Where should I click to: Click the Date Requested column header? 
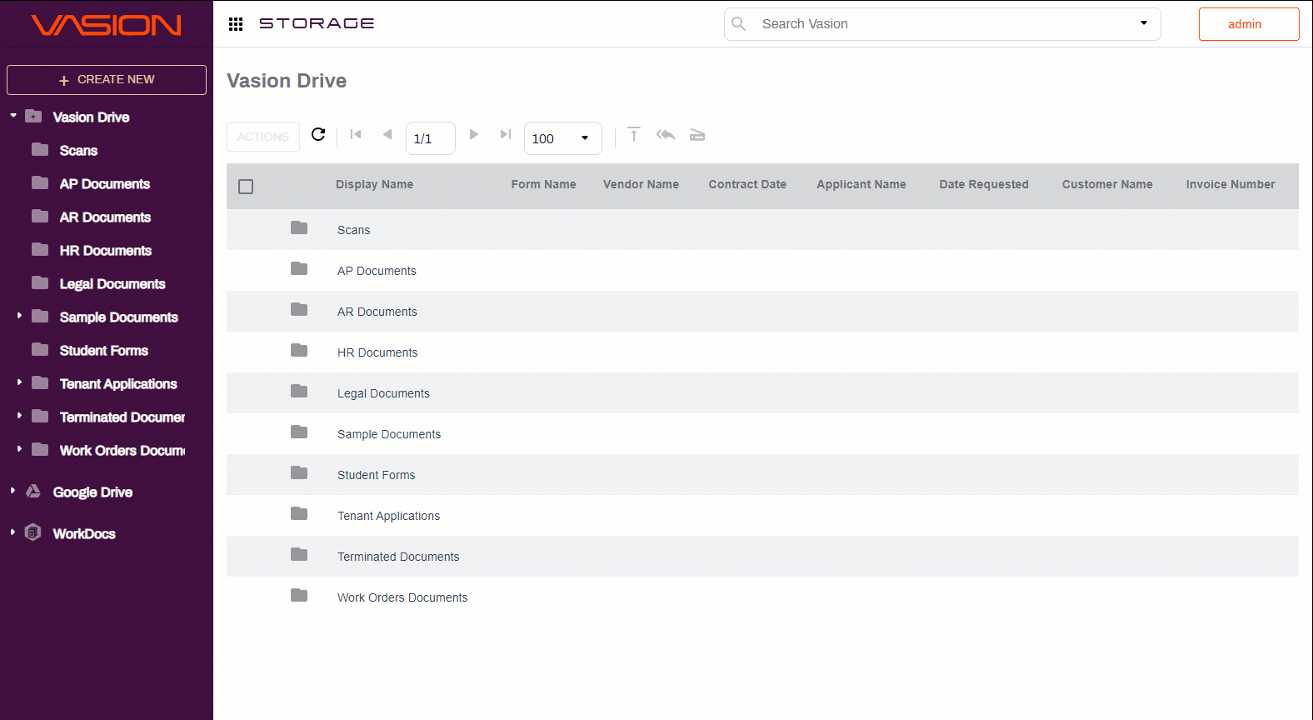pyautogui.click(x=984, y=185)
